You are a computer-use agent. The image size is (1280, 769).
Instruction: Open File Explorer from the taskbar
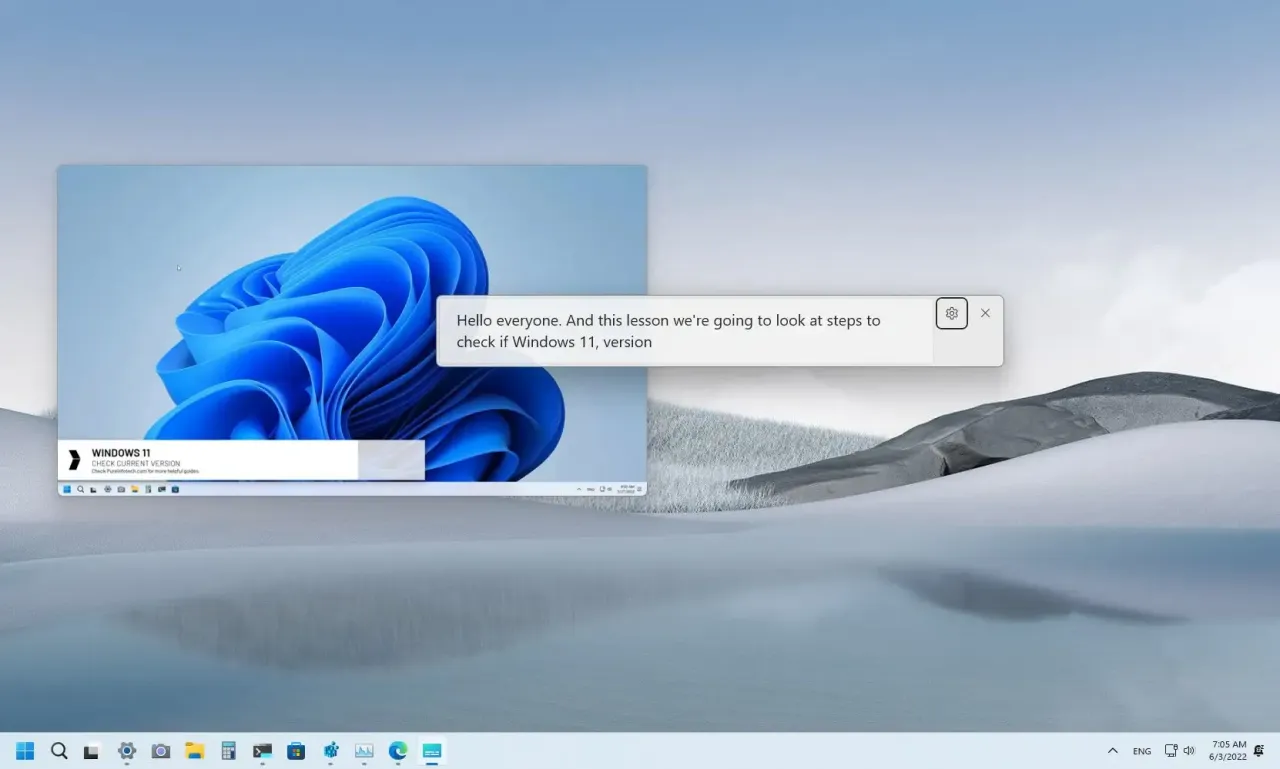(194, 750)
